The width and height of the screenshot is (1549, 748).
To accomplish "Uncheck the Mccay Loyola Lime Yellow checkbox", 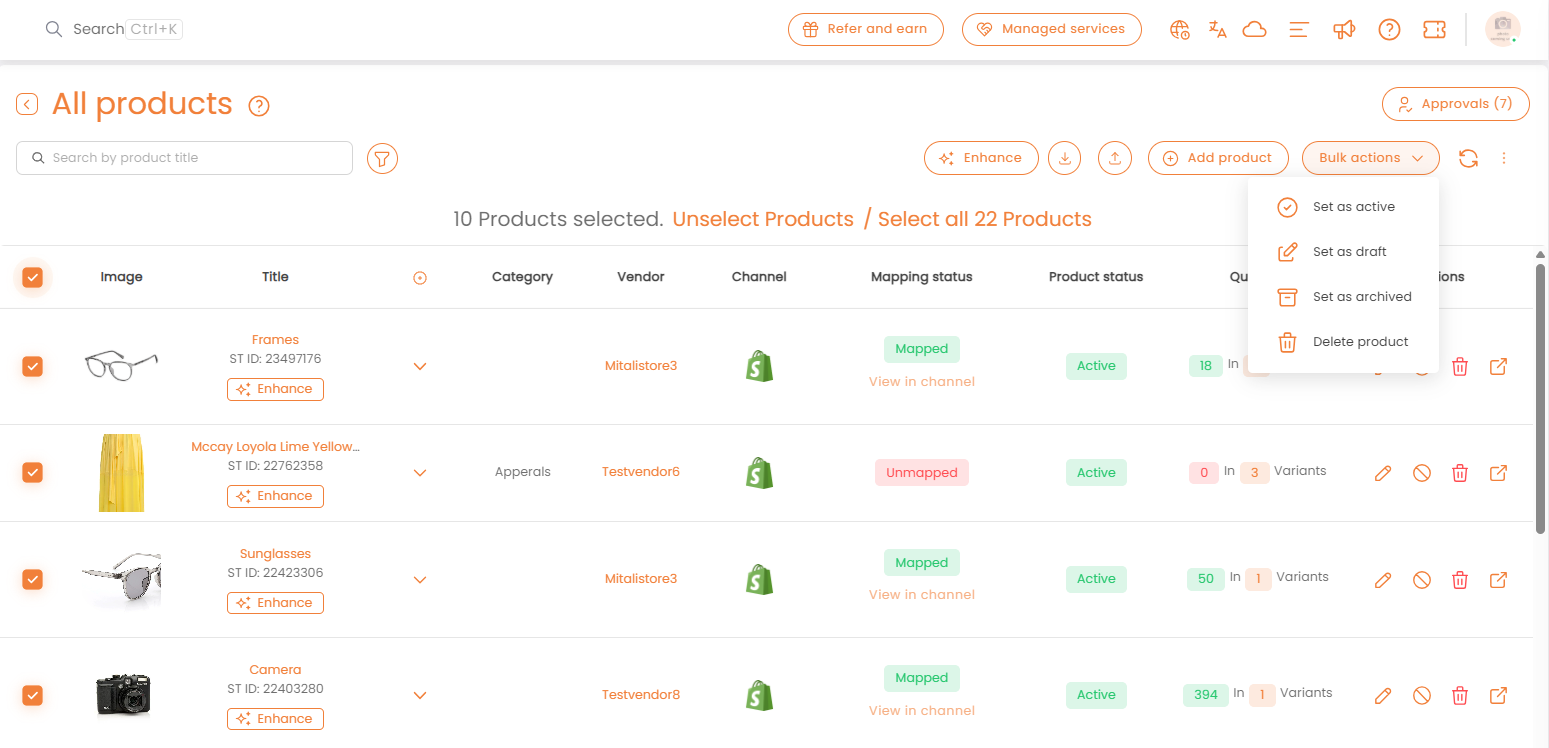I will (x=33, y=472).
